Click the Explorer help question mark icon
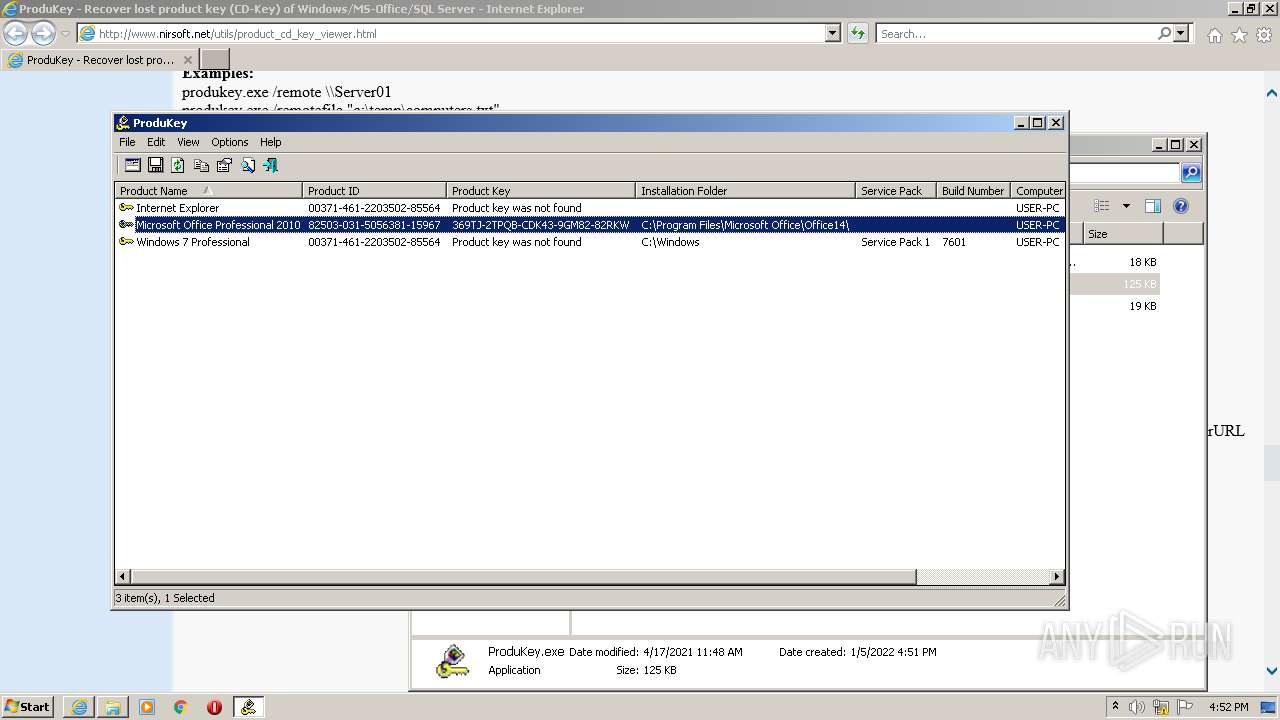 pyautogui.click(x=1181, y=206)
